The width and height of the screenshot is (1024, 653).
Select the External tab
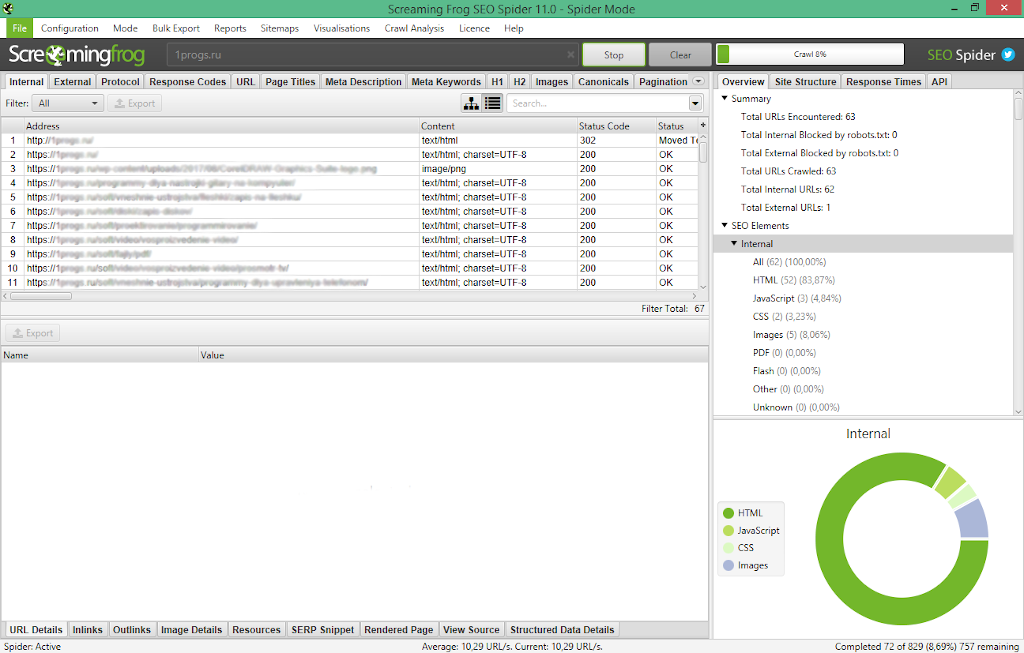coord(72,82)
